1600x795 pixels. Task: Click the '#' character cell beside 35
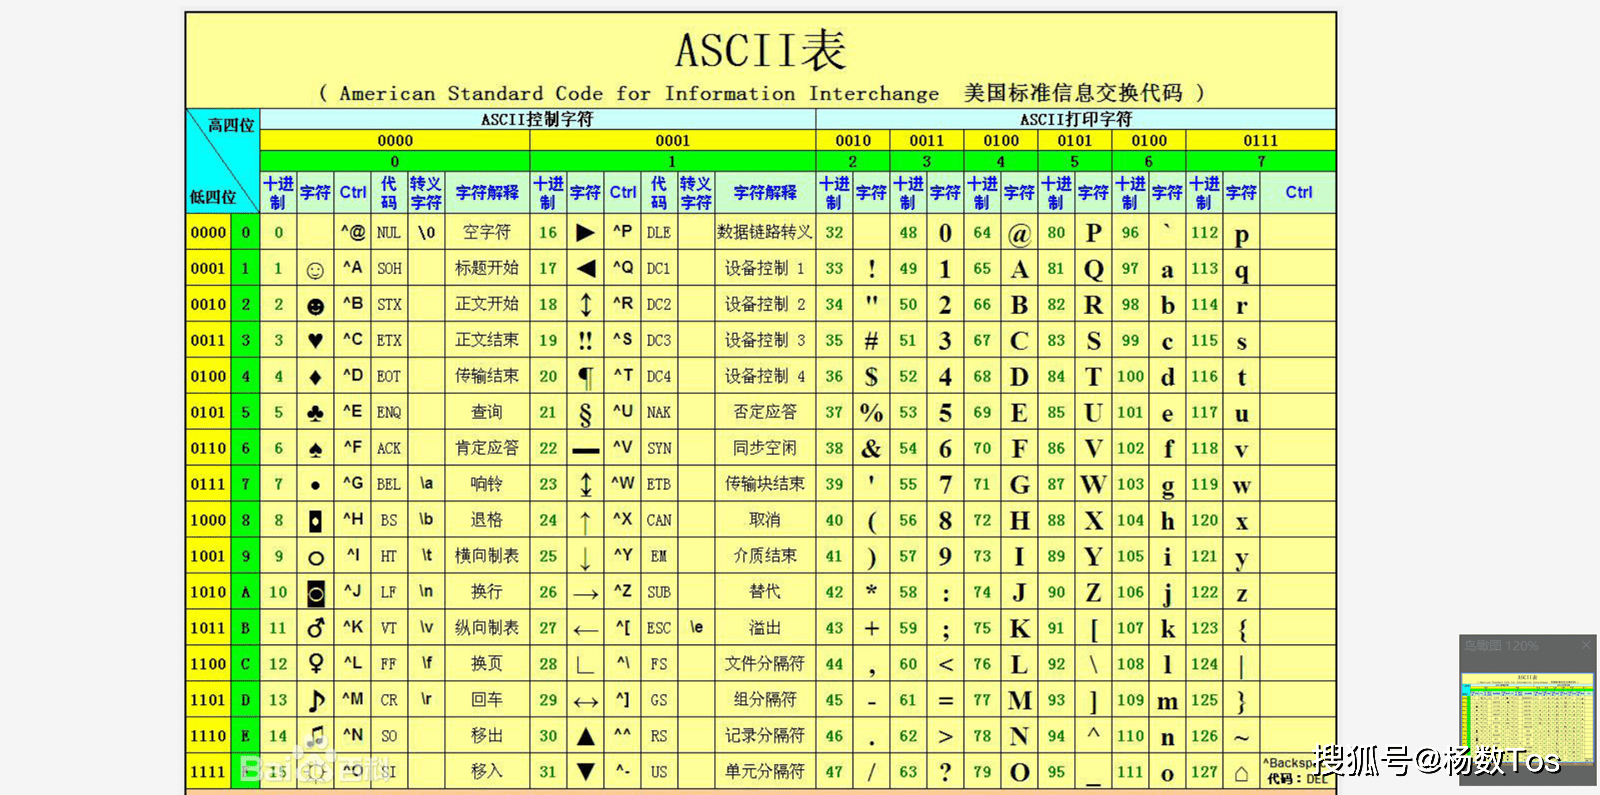click(x=871, y=341)
